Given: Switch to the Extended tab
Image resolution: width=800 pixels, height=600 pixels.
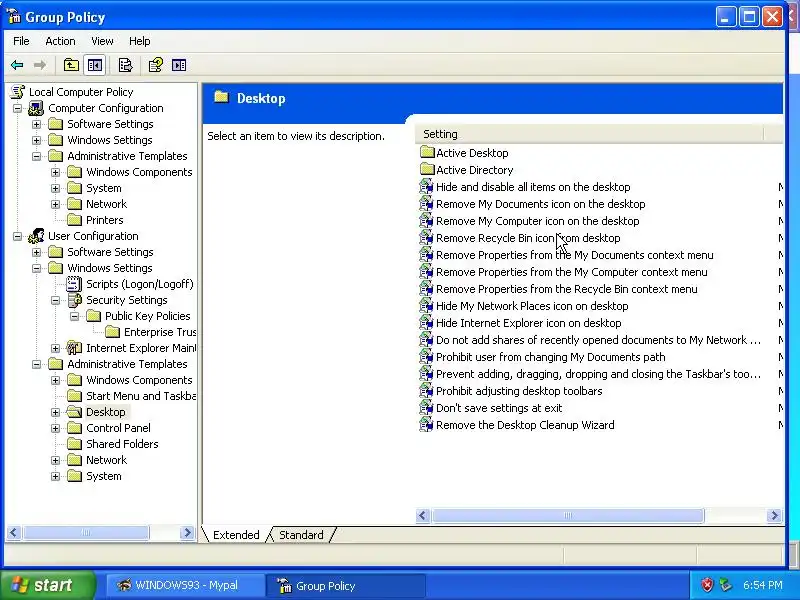Looking at the screenshot, I should click(x=236, y=535).
